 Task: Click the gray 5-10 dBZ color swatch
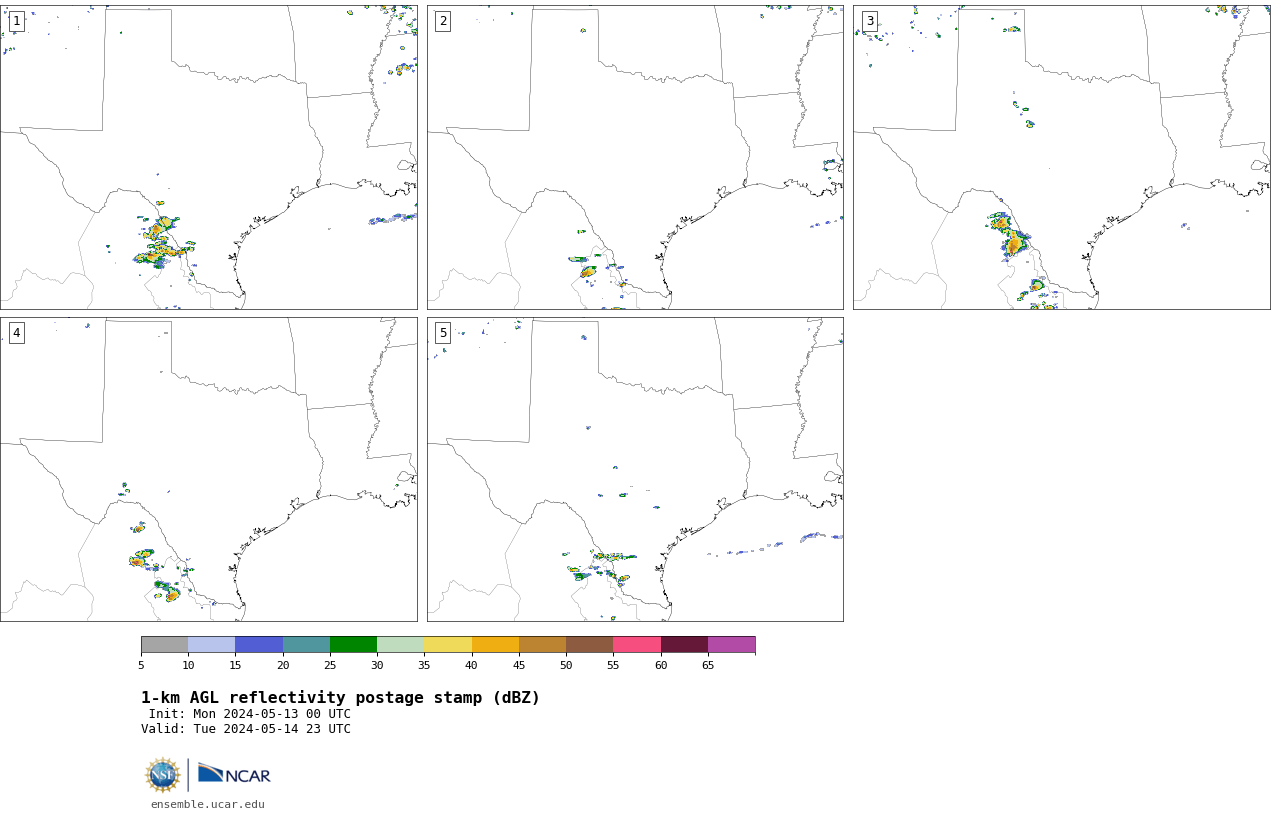pos(164,644)
